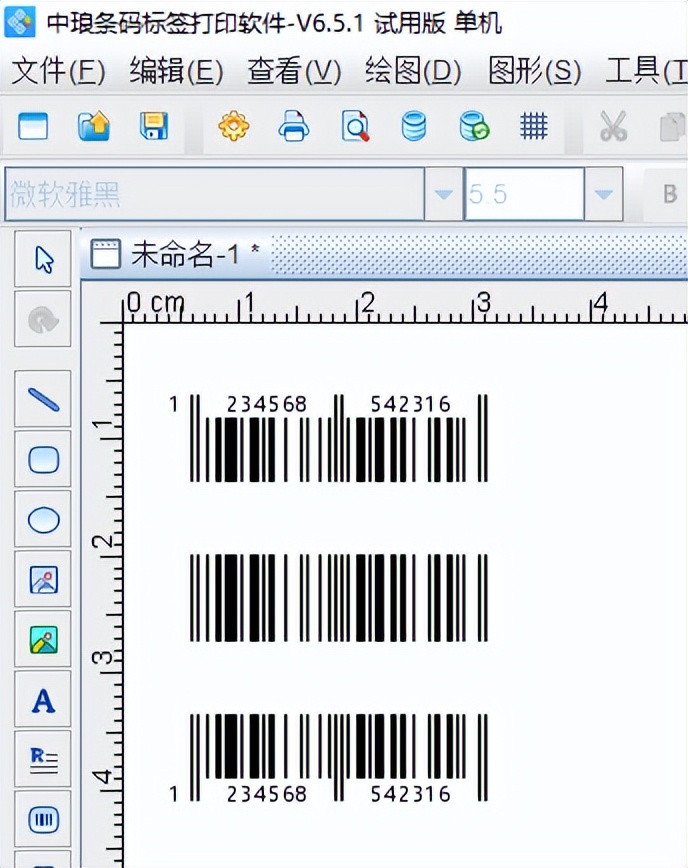This screenshot has width=688, height=868.
Task: Toggle bold B formatting button
Action: click(670, 194)
